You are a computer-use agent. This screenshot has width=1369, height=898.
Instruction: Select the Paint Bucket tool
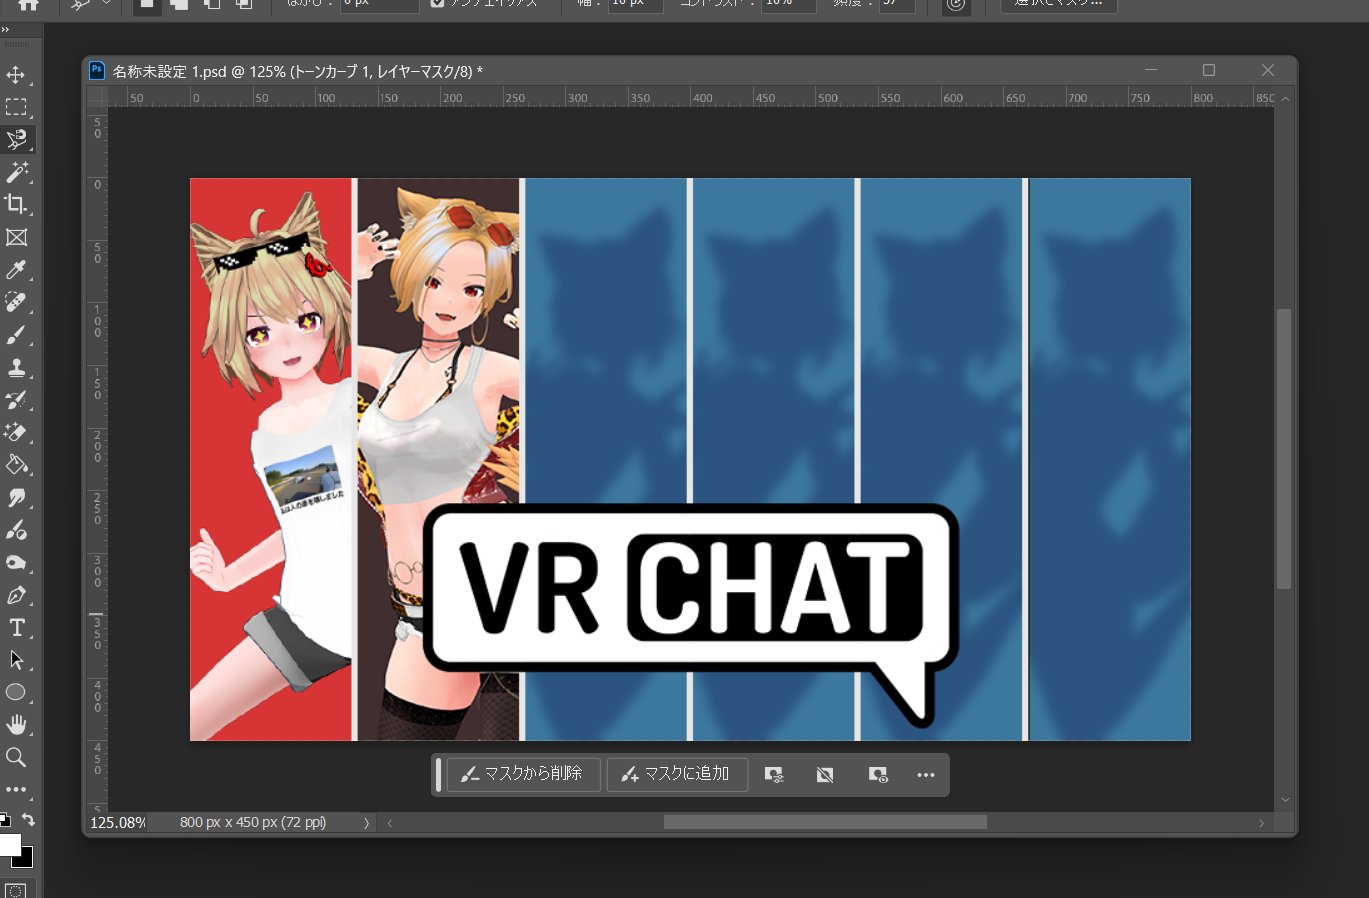point(16,465)
